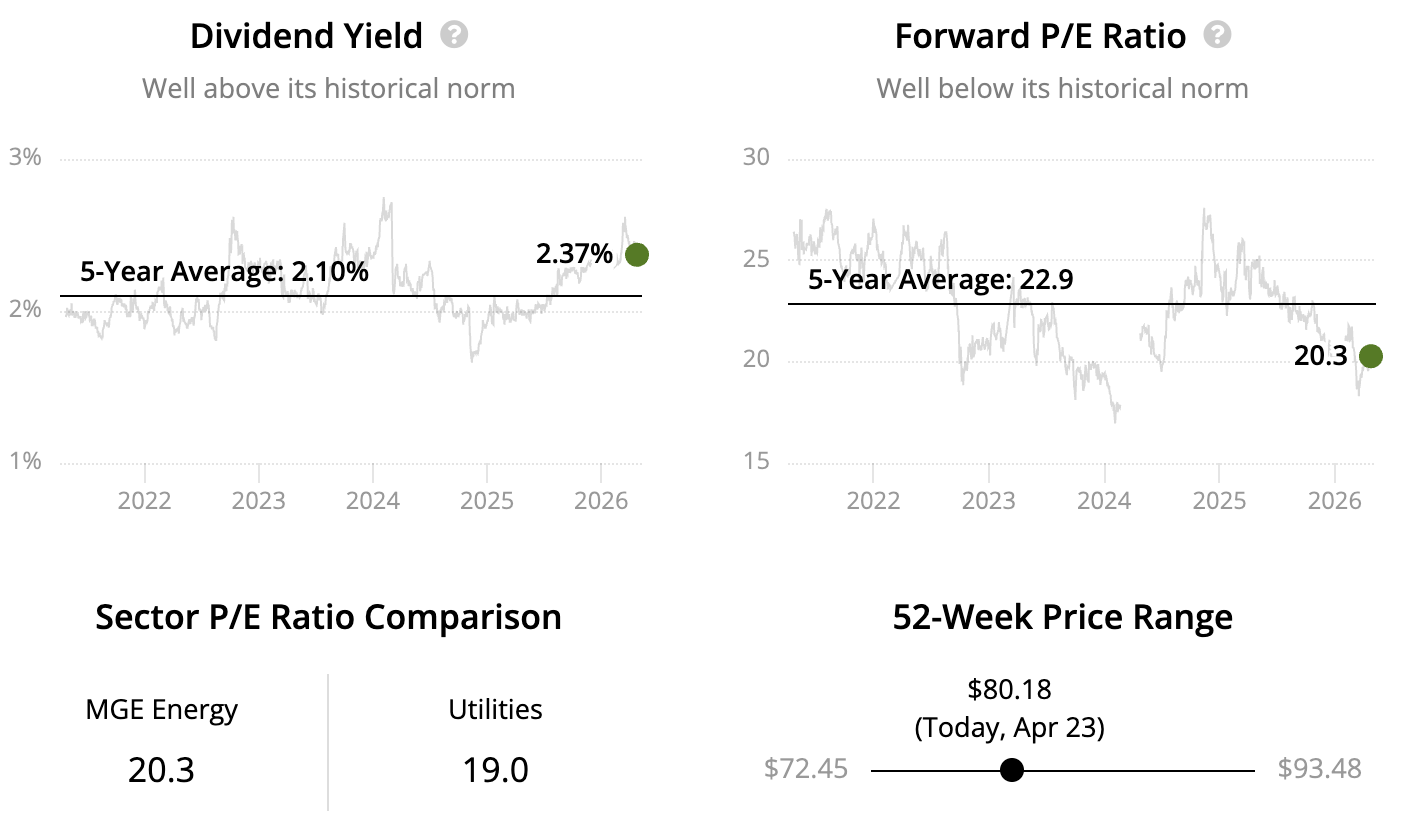Click the $93.48 52-week high price
This screenshot has height=830, width=1414.
(1319, 769)
